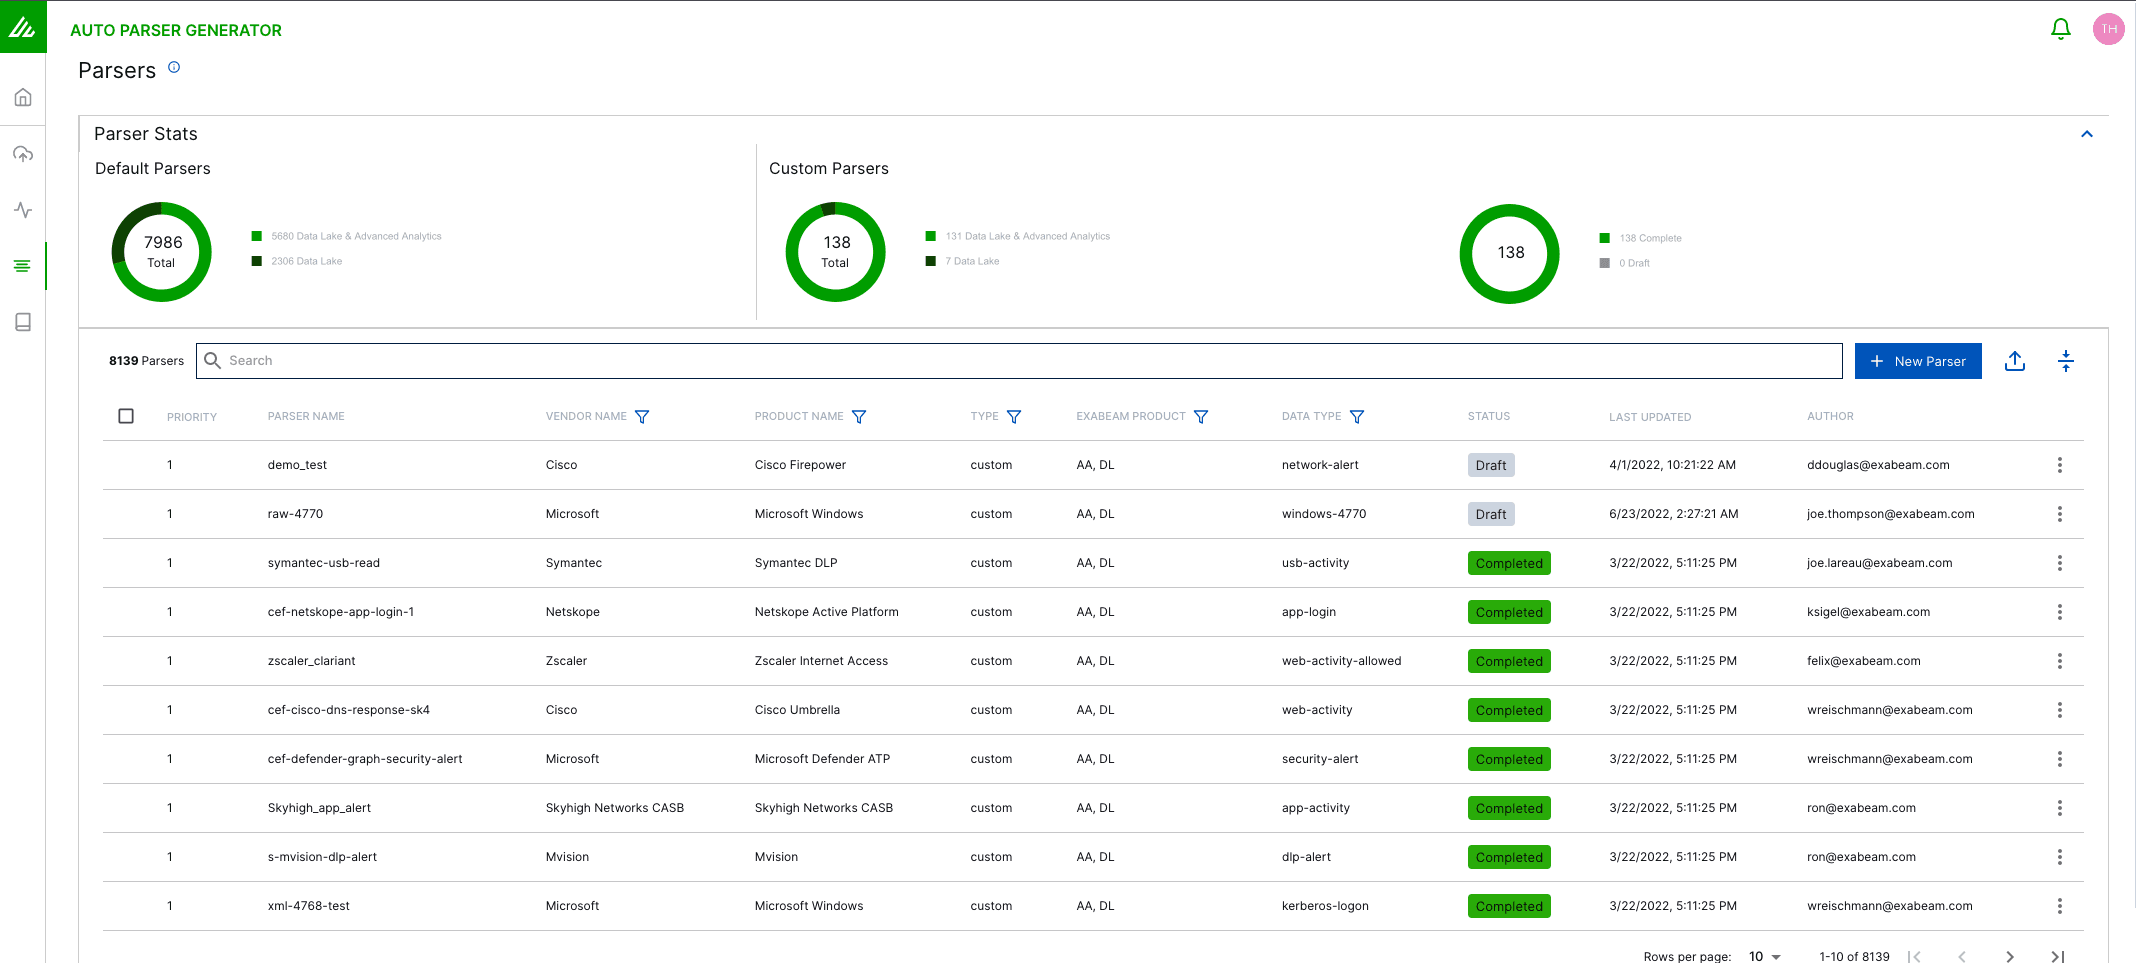The width and height of the screenshot is (2136, 963).
Task: Open the cloud upload sidebar icon
Action: pos(23,154)
